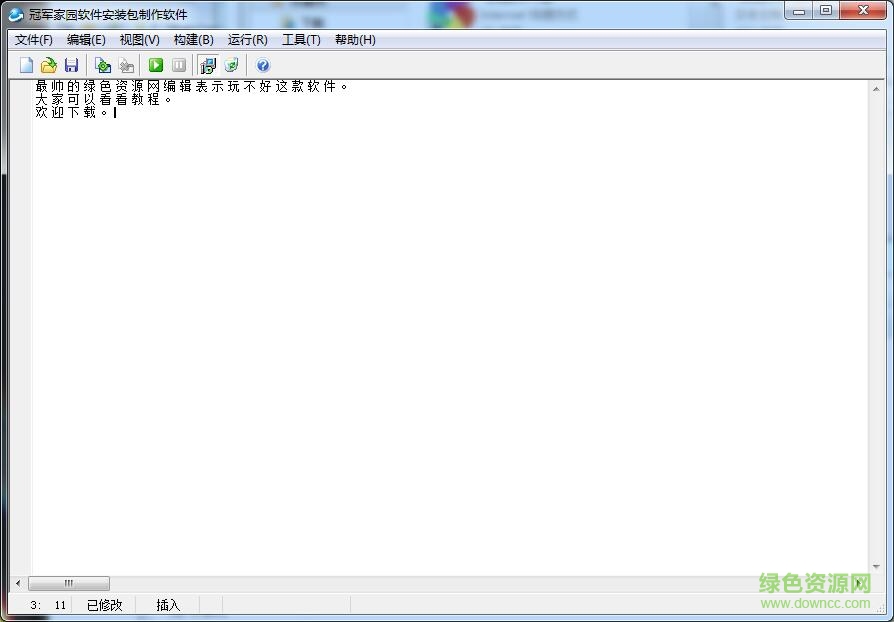
Task: Click the 3: 11 cursor position indicator
Action: coord(48,605)
